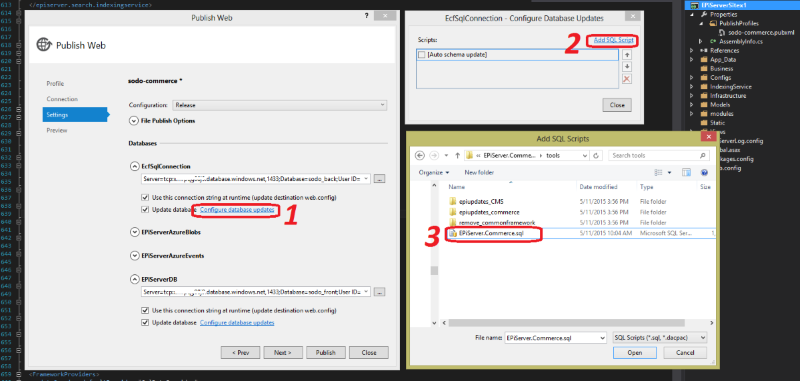Open help icon in file dialog

704,172
